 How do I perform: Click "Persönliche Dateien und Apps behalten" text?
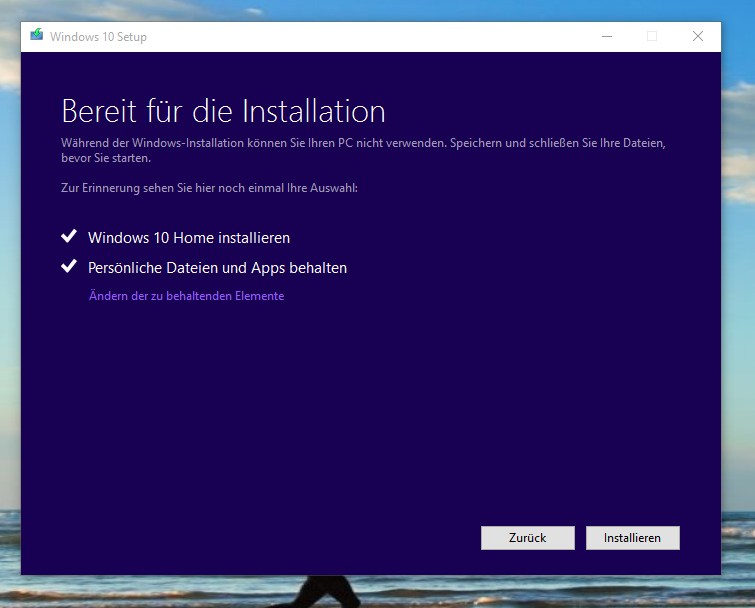(x=217, y=268)
